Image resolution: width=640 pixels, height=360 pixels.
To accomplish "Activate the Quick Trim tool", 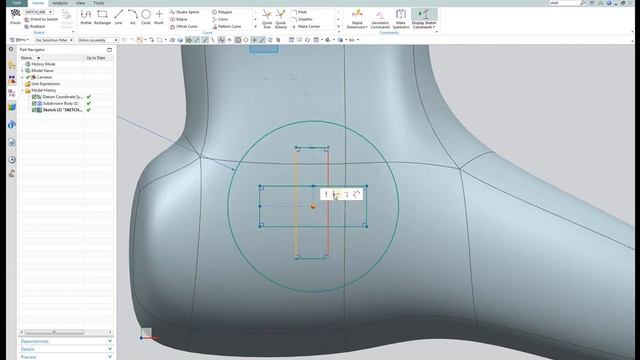I will click(267, 18).
